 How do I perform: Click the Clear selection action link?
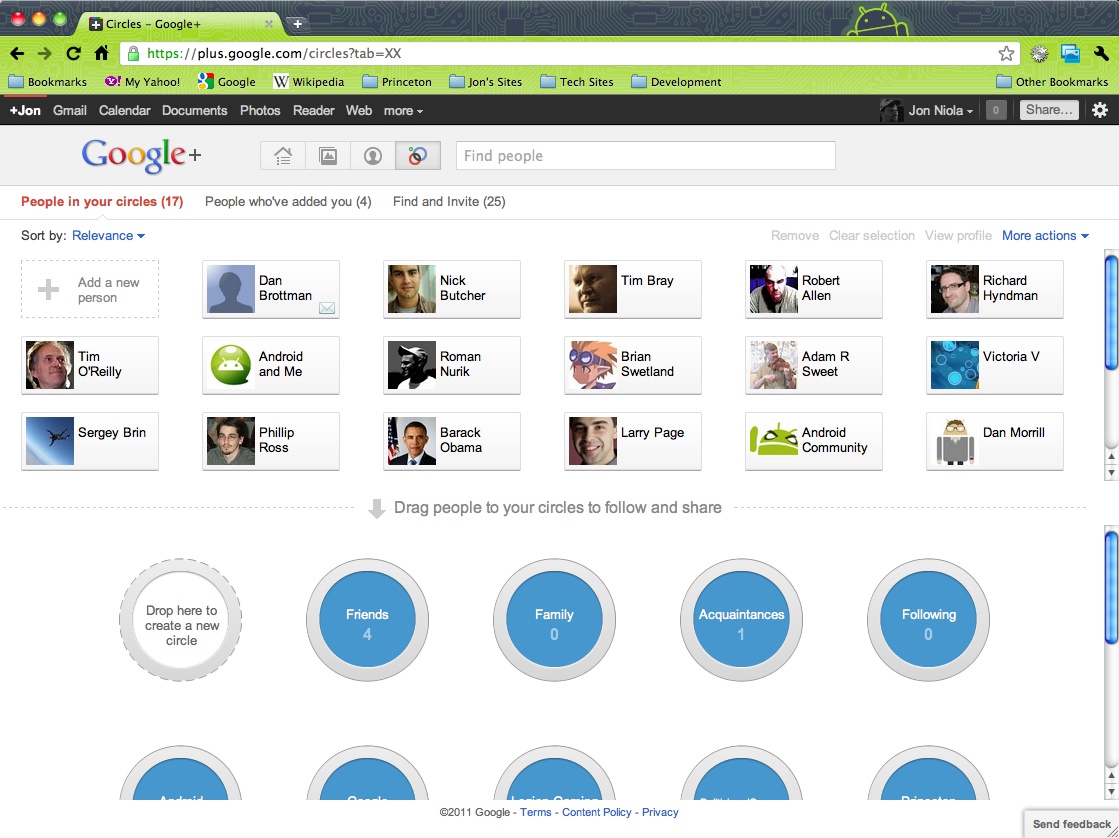[871, 236]
